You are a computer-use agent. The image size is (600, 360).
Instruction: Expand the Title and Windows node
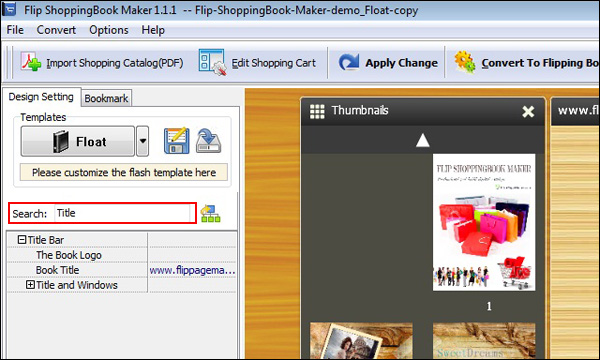coord(30,285)
